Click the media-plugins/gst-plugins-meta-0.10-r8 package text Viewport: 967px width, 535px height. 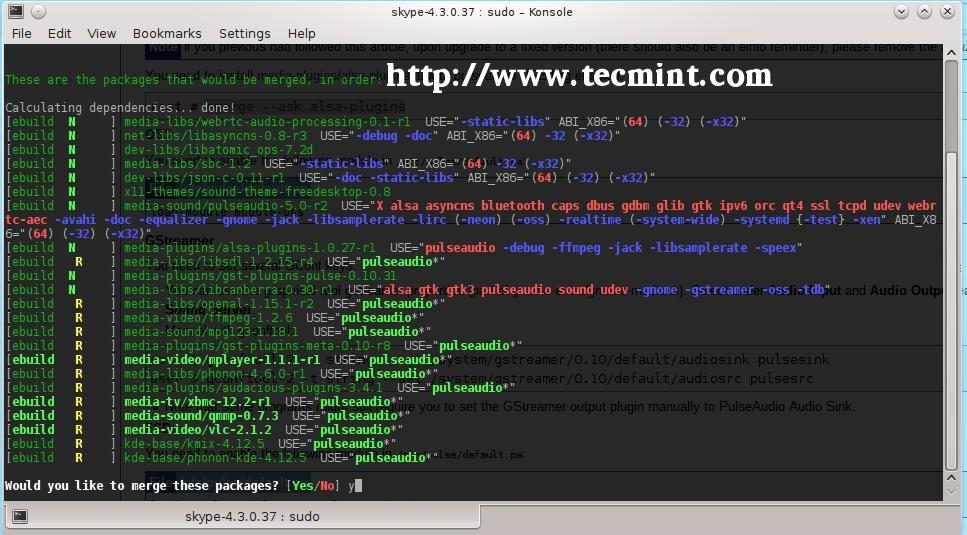click(x=257, y=346)
